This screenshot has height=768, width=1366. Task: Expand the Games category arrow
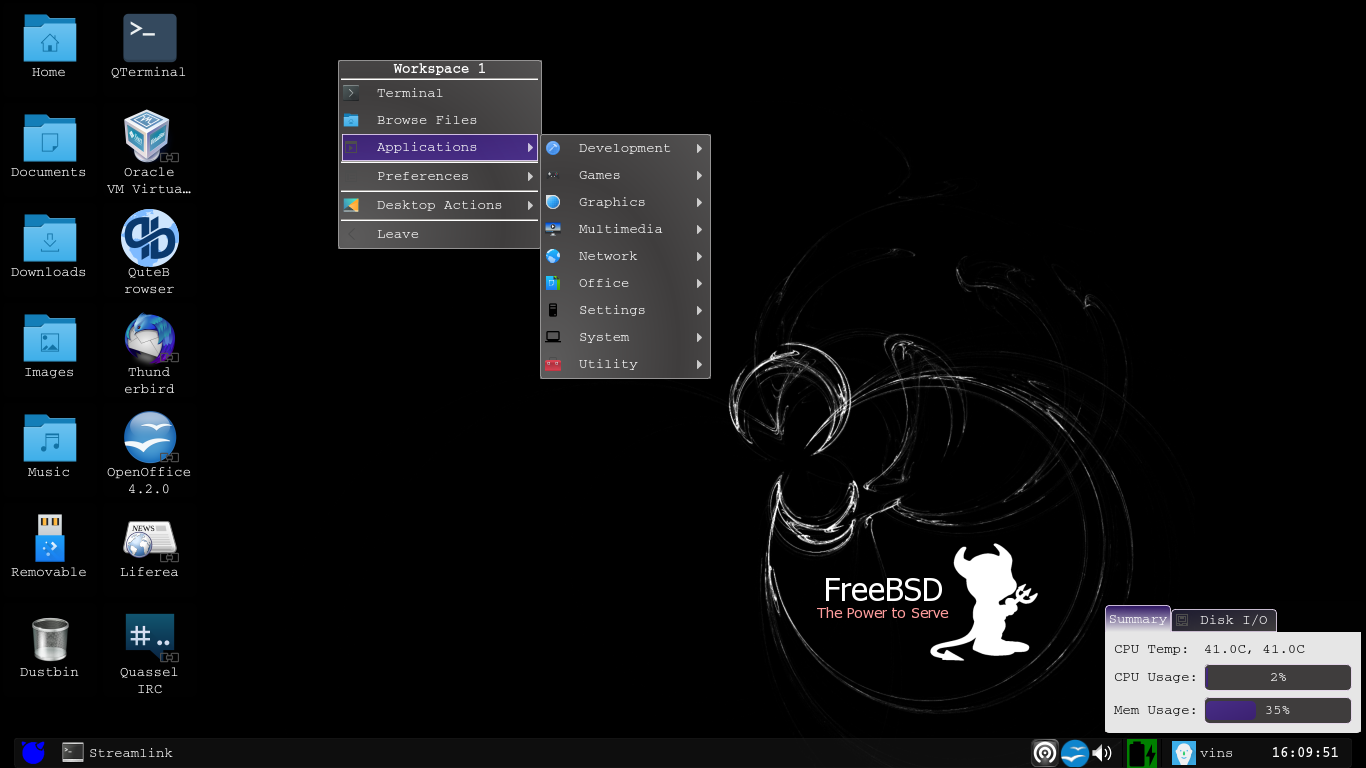click(699, 175)
